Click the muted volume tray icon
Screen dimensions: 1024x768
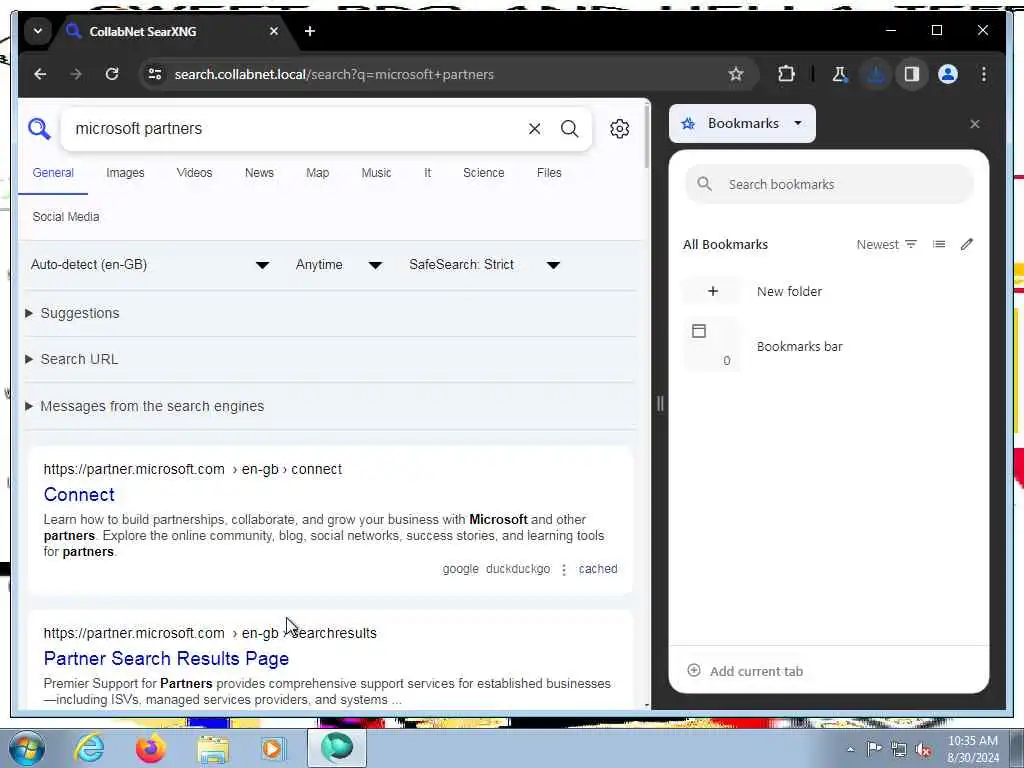pyautogui.click(x=923, y=749)
